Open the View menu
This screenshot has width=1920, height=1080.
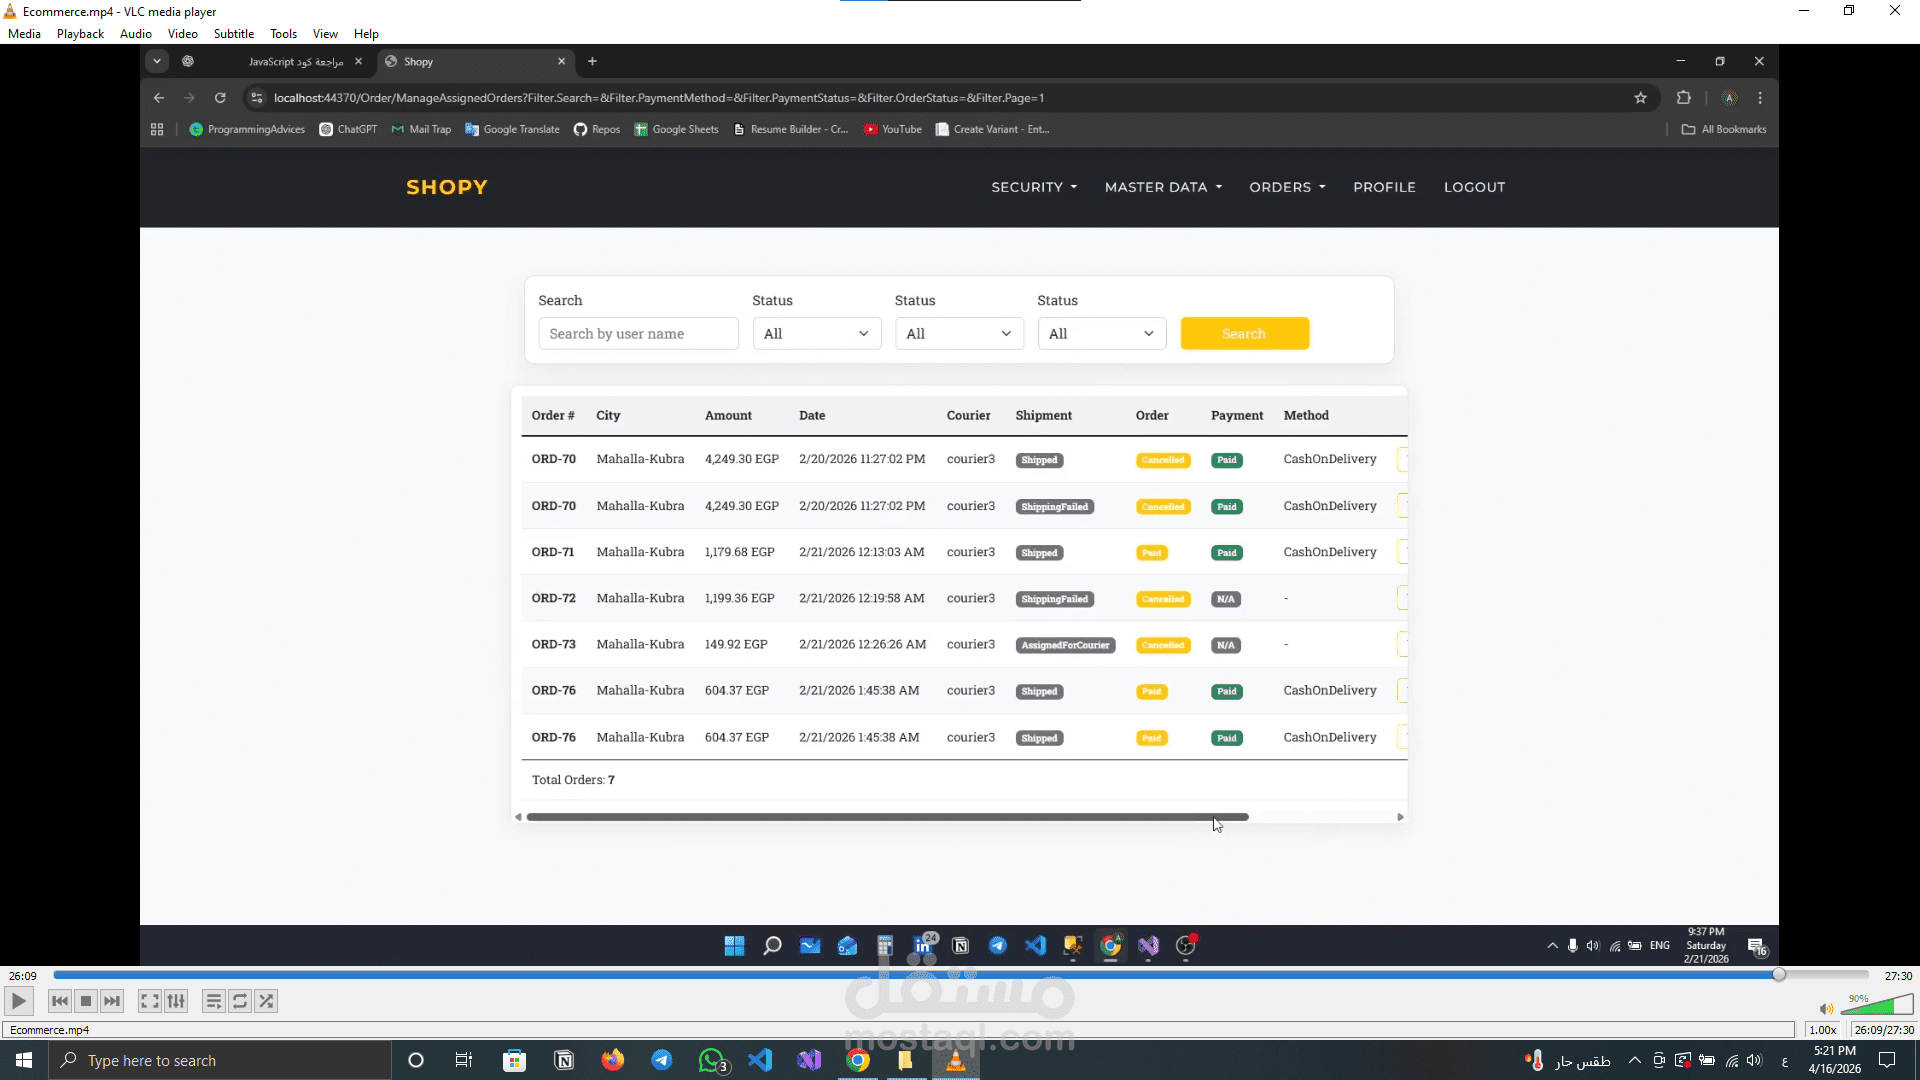(x=325, y=33)
